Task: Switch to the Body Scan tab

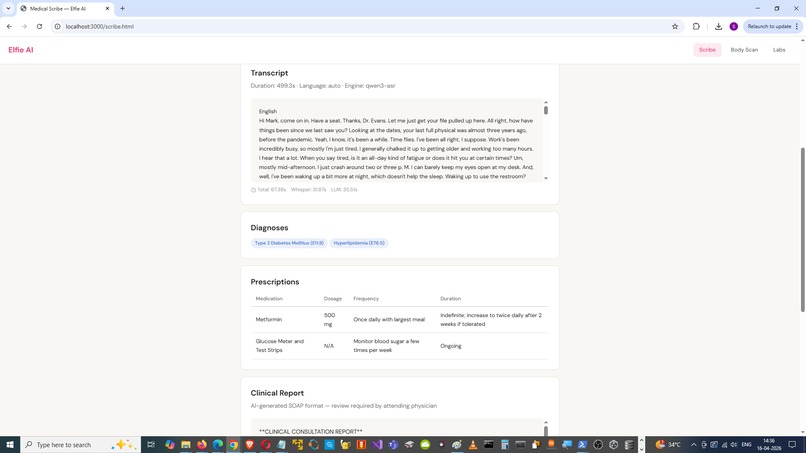Action: tap(744, 50)
